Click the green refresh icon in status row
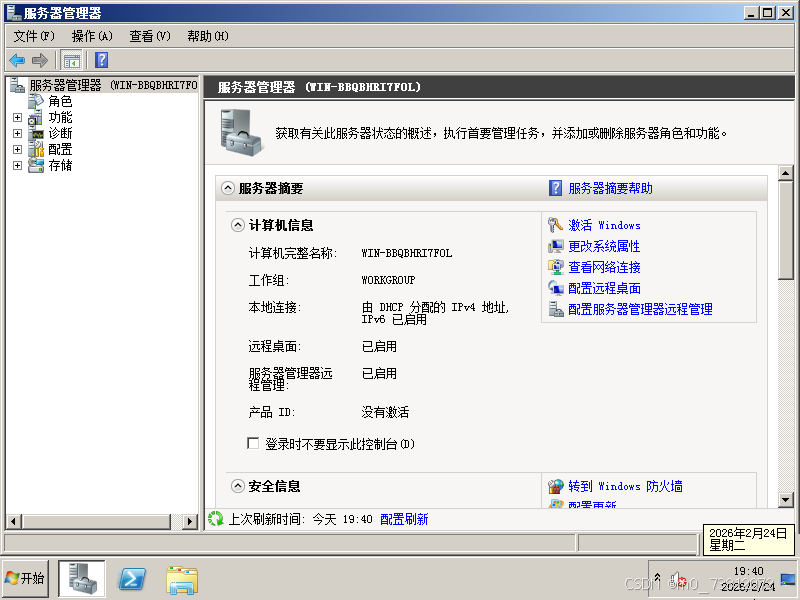The image size is (800, 600). click(216, 519)
